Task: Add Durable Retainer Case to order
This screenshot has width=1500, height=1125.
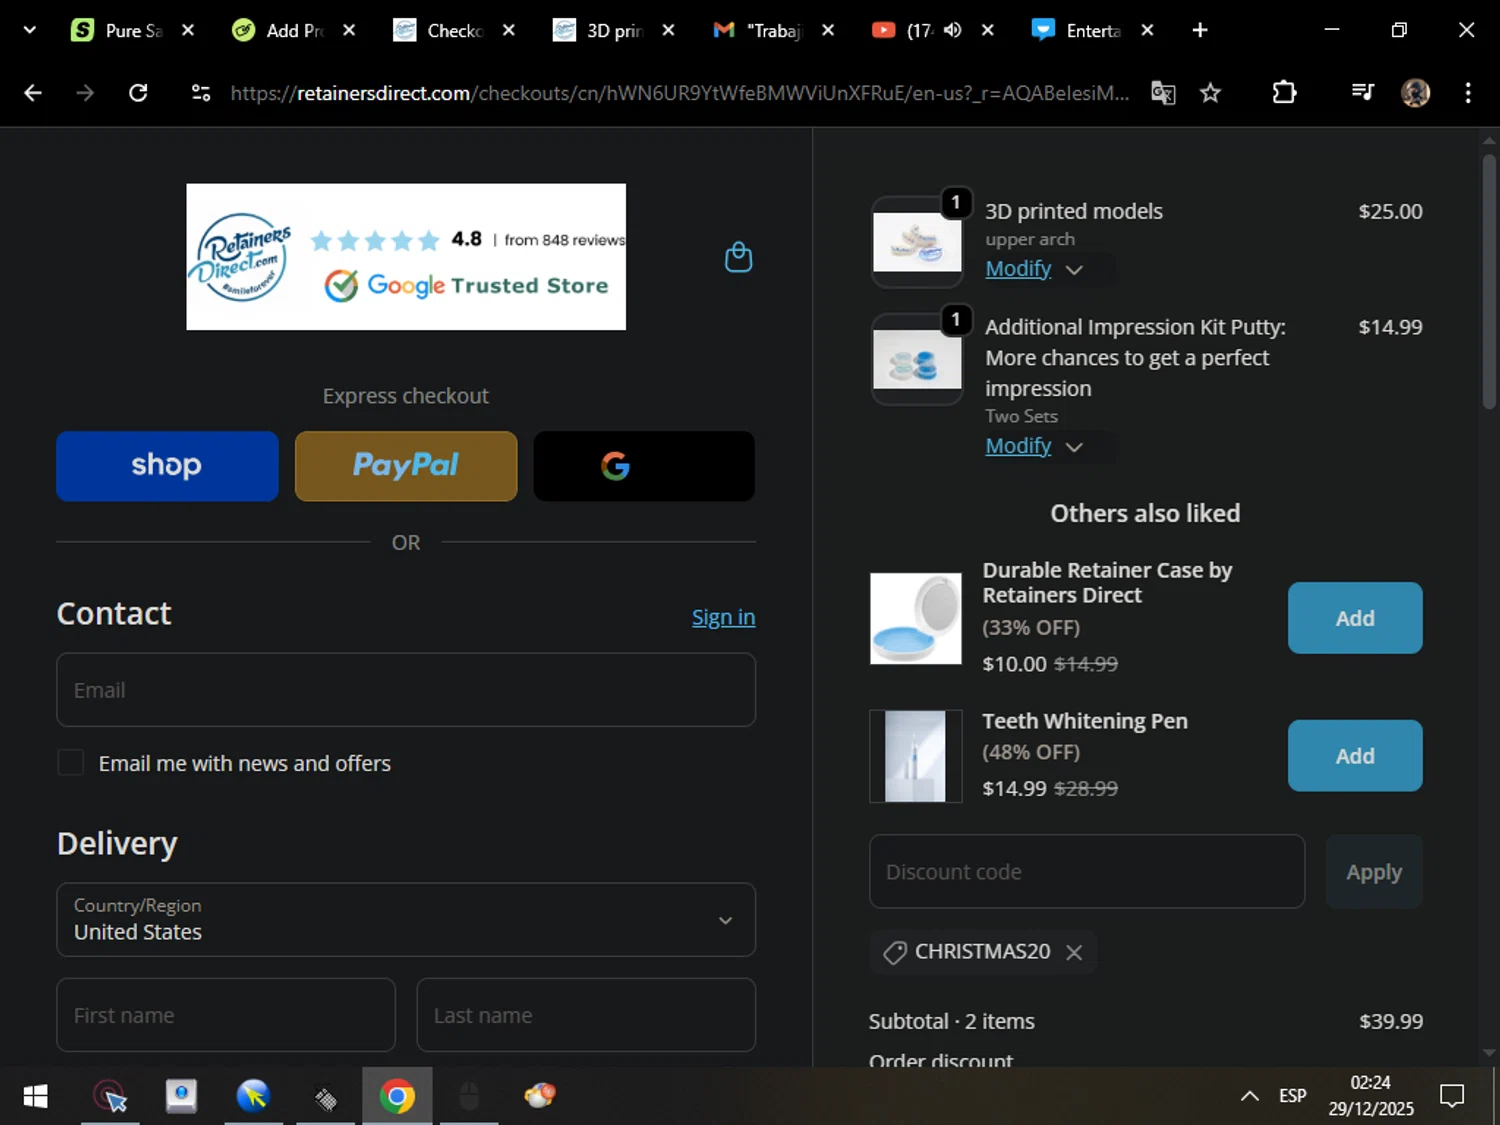Action: coord(1355,618)
